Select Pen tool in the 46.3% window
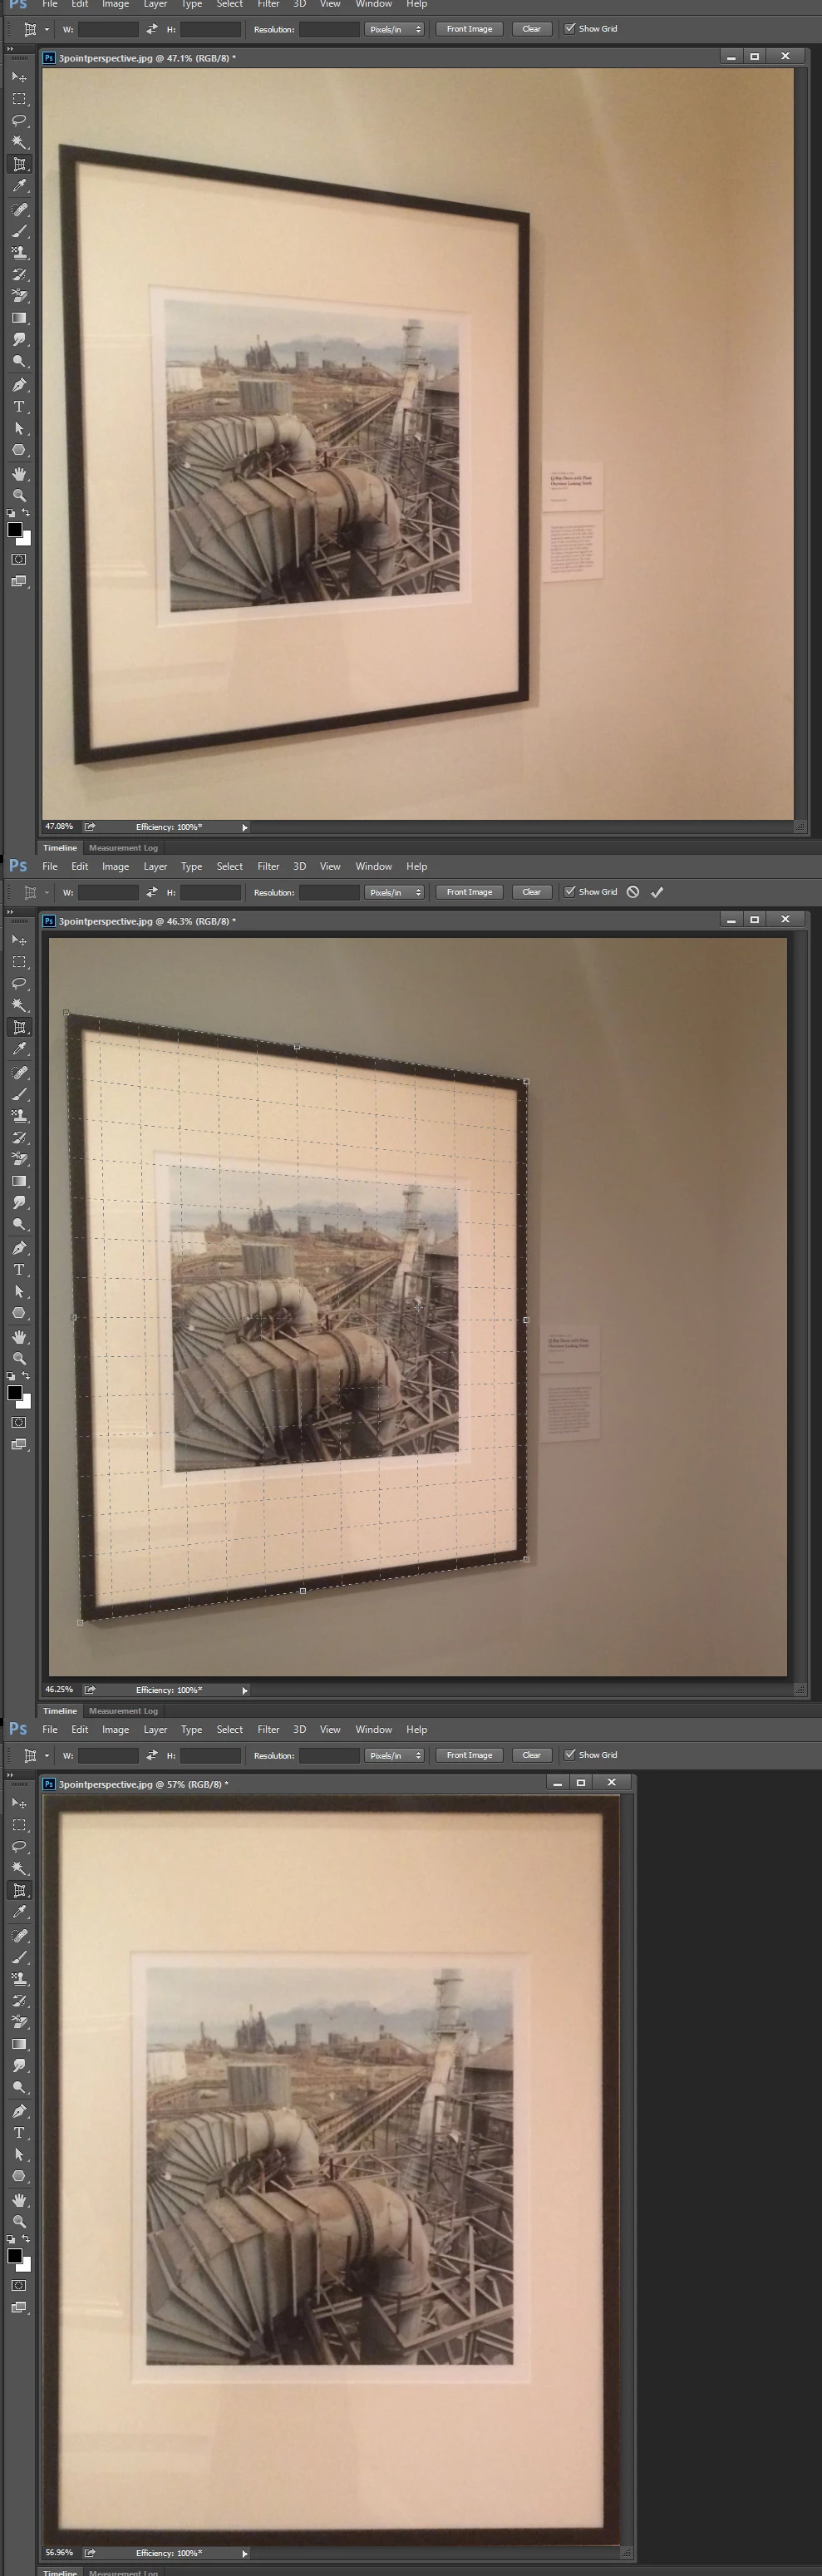This screenshot has height=2576, width=822. [19, 1248]
